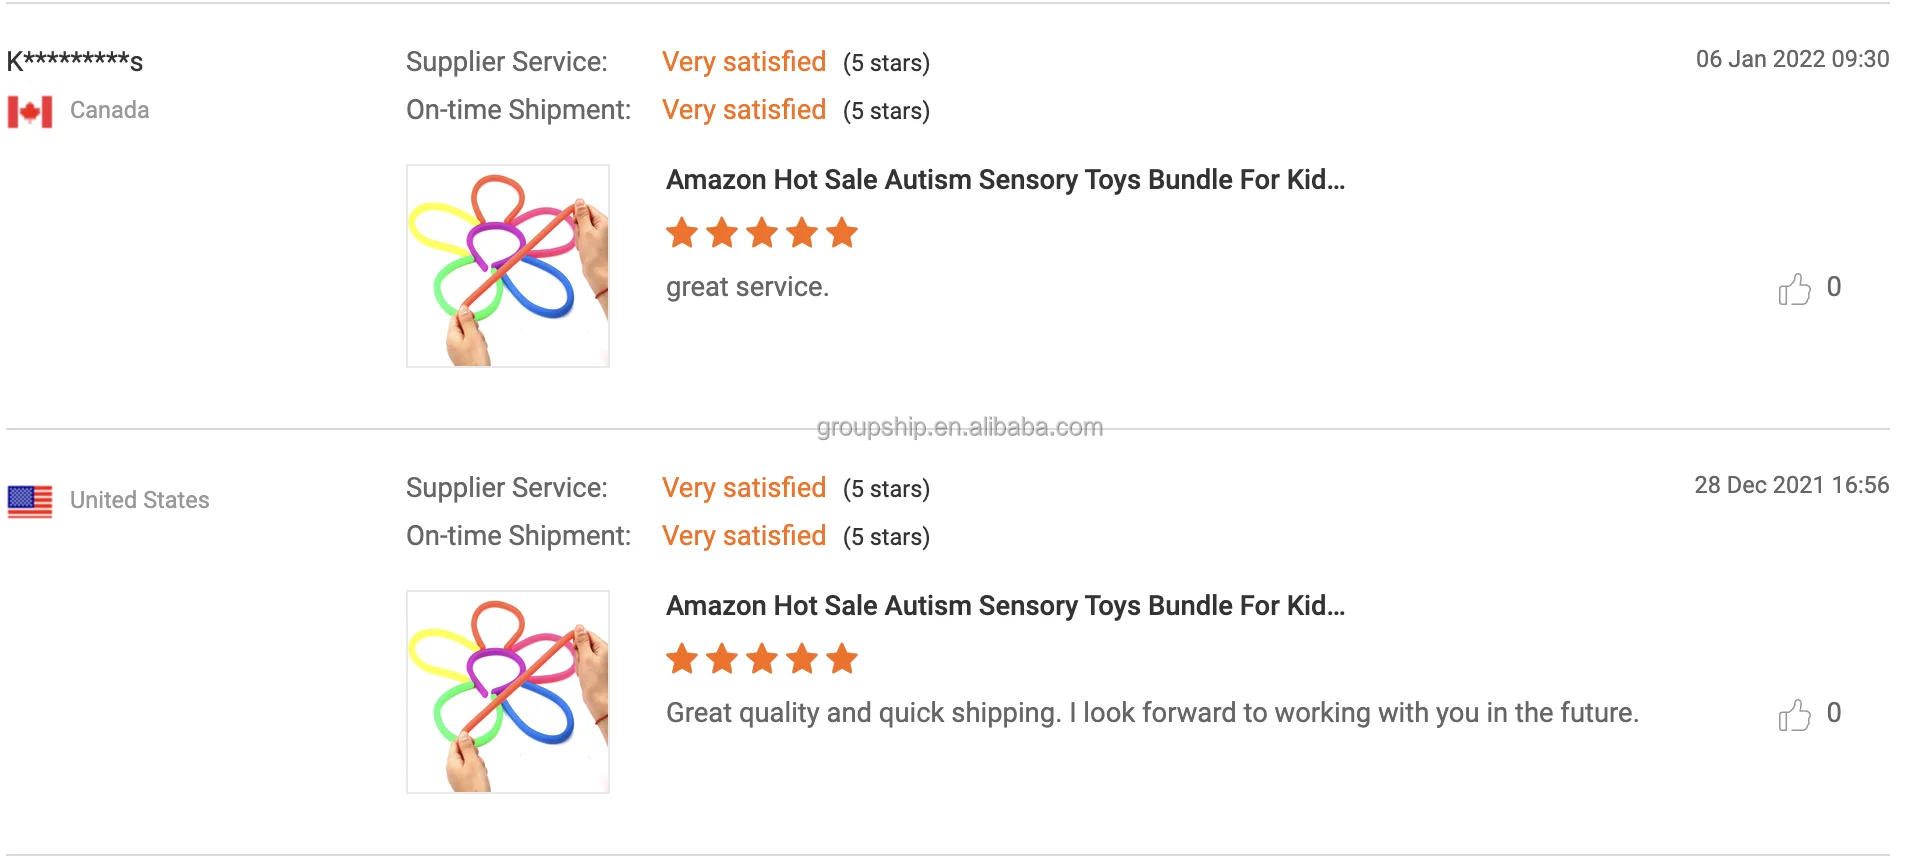Viewport: 1918px width, 856px height.
Task: Click the five-star rating in the Canada review
Action: pos(762,233)
